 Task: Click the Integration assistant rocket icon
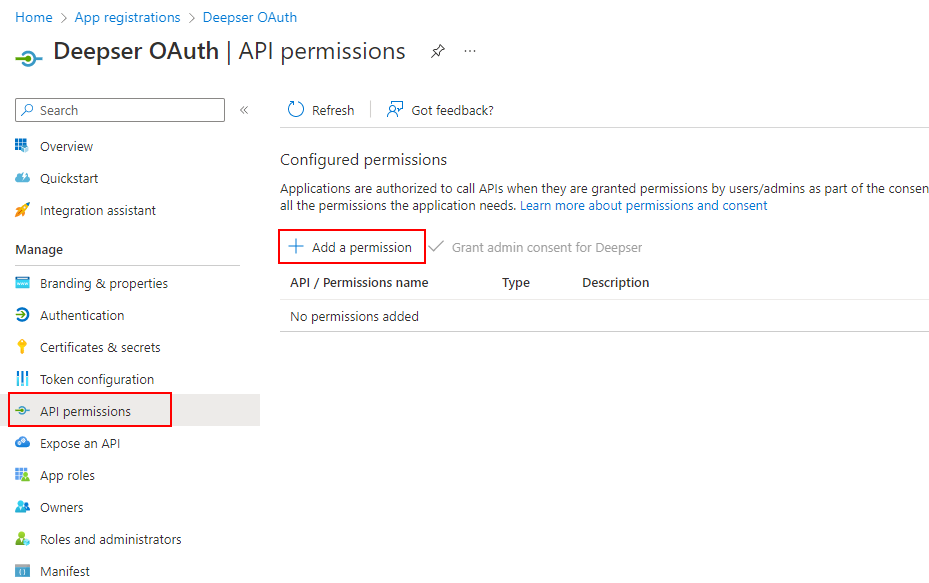tap(22, 210)
